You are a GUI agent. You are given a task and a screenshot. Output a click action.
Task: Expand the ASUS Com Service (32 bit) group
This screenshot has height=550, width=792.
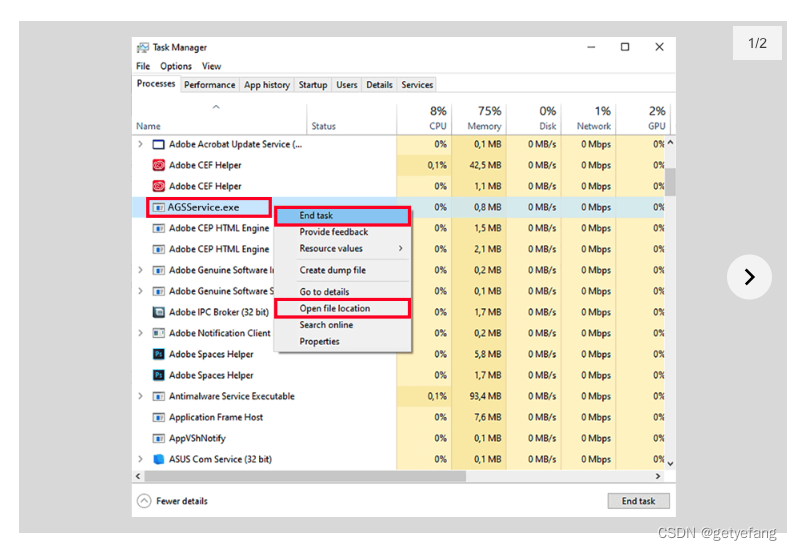click(x=140, y=459)
